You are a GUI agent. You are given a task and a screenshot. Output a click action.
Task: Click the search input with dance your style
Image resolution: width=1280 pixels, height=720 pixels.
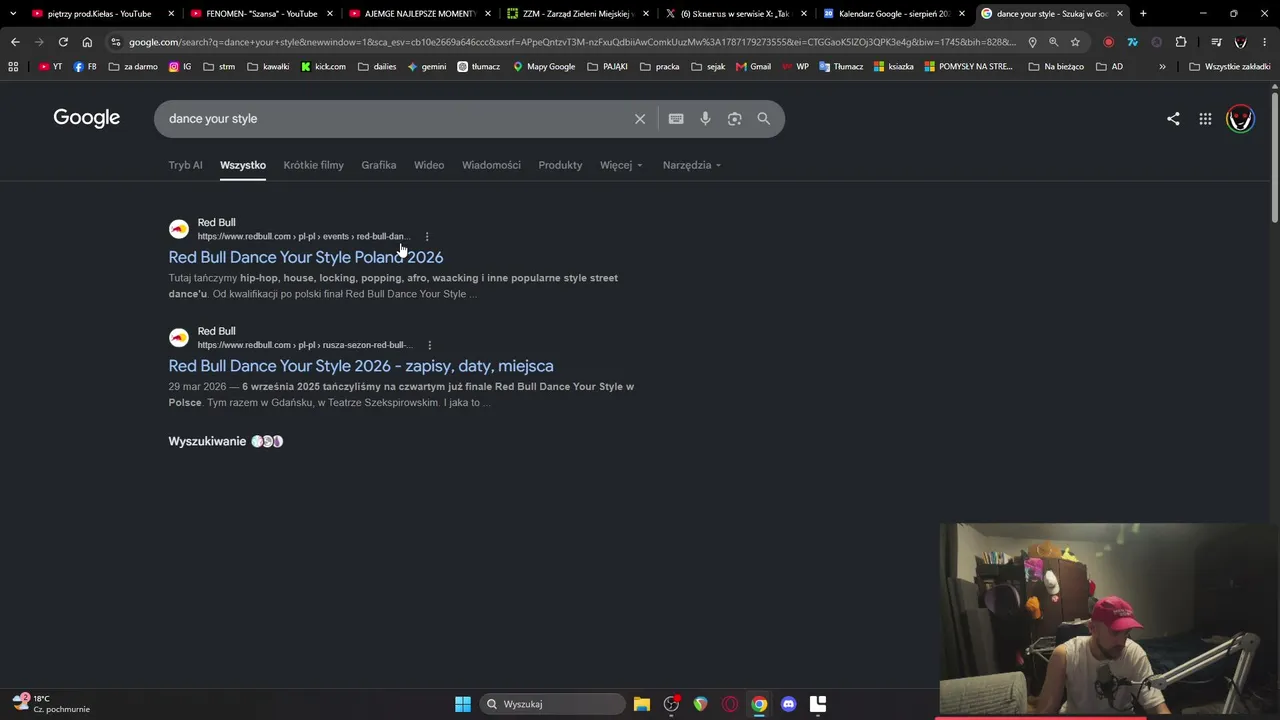(395, 119)
